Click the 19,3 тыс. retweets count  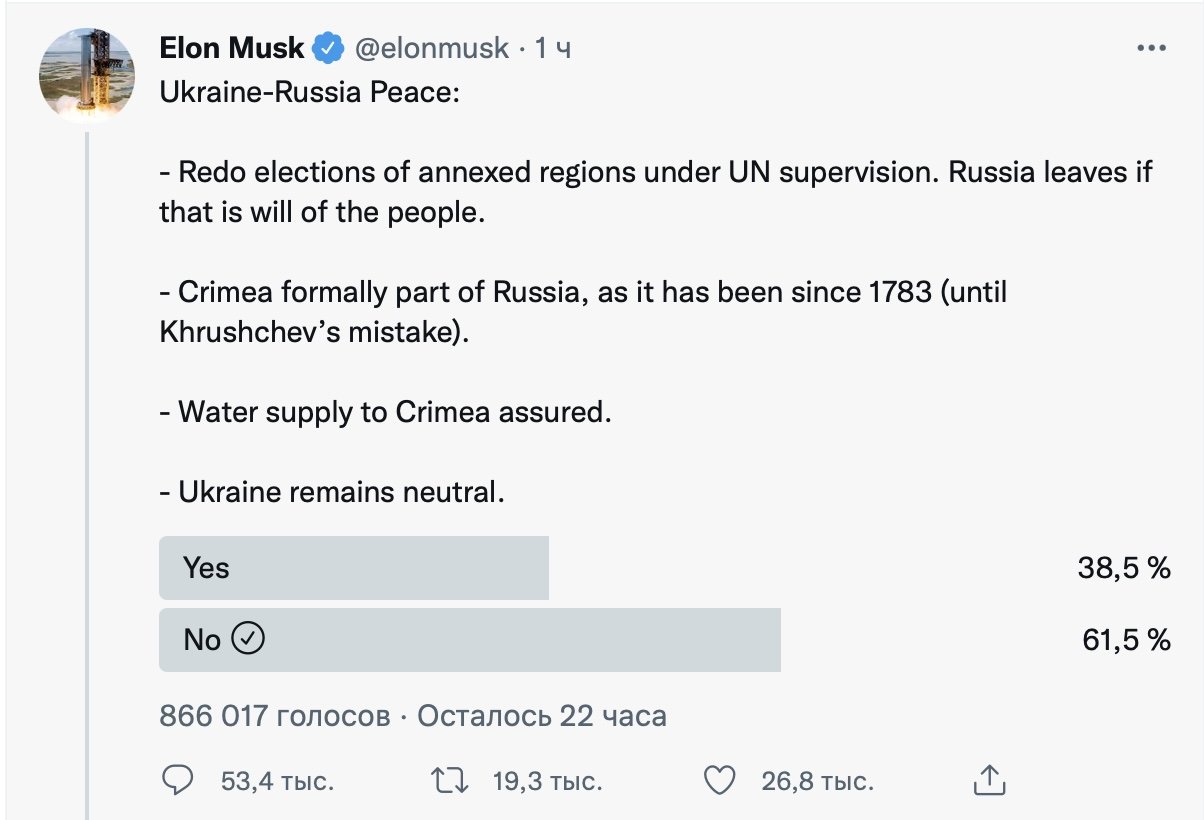547,781
